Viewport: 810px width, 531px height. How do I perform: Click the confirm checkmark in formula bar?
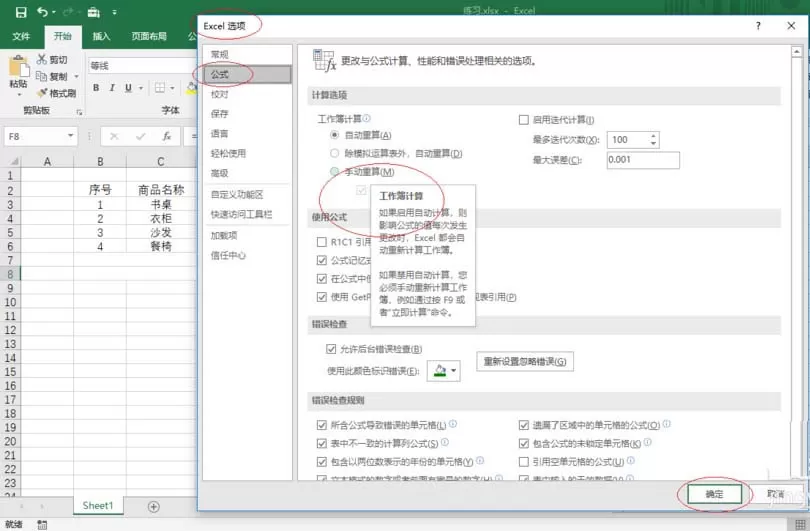coord(141,136)
